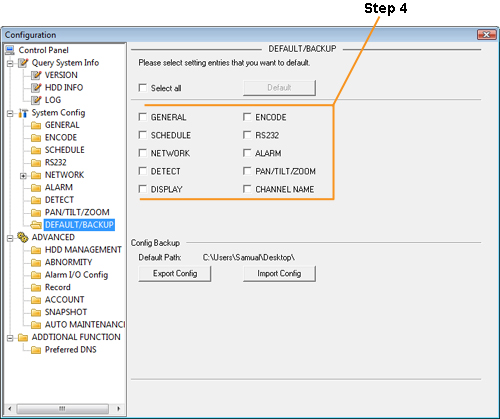Click the right arrow of tree scrollbar
Viewport: 500px width, 419px height.
[x=118, y=409]
